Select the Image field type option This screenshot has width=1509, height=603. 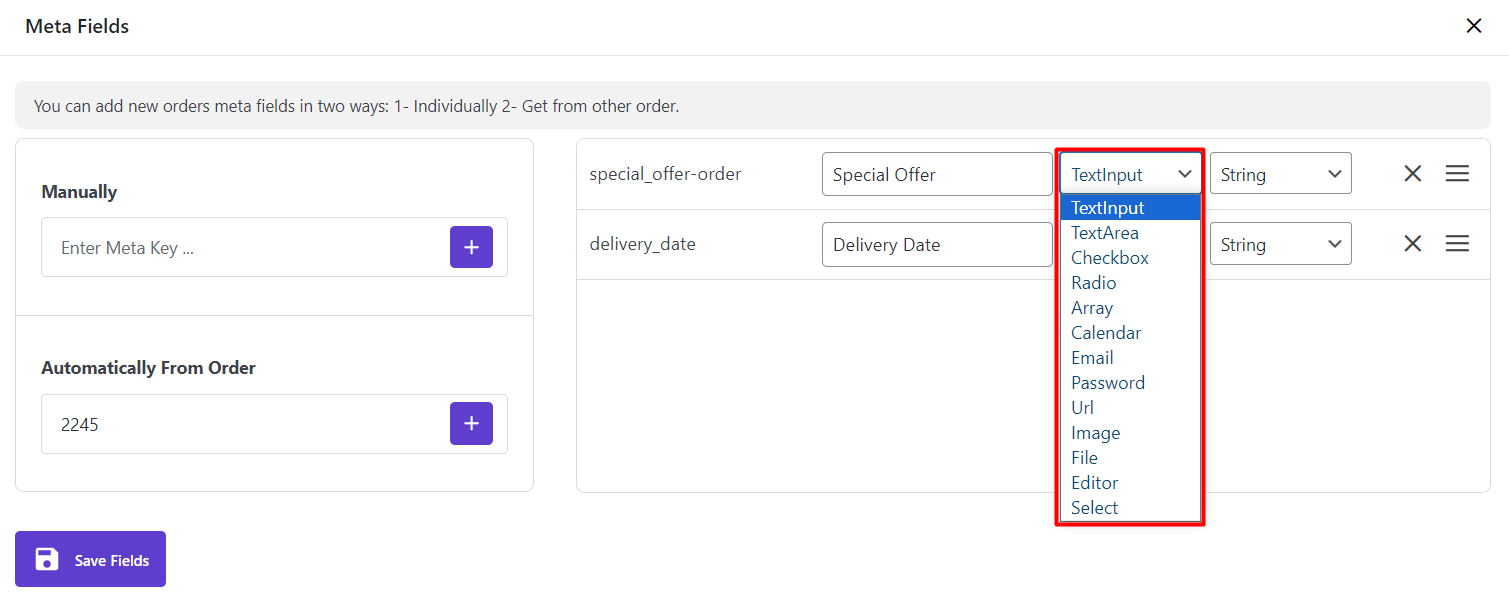[x=1096, y=433]
